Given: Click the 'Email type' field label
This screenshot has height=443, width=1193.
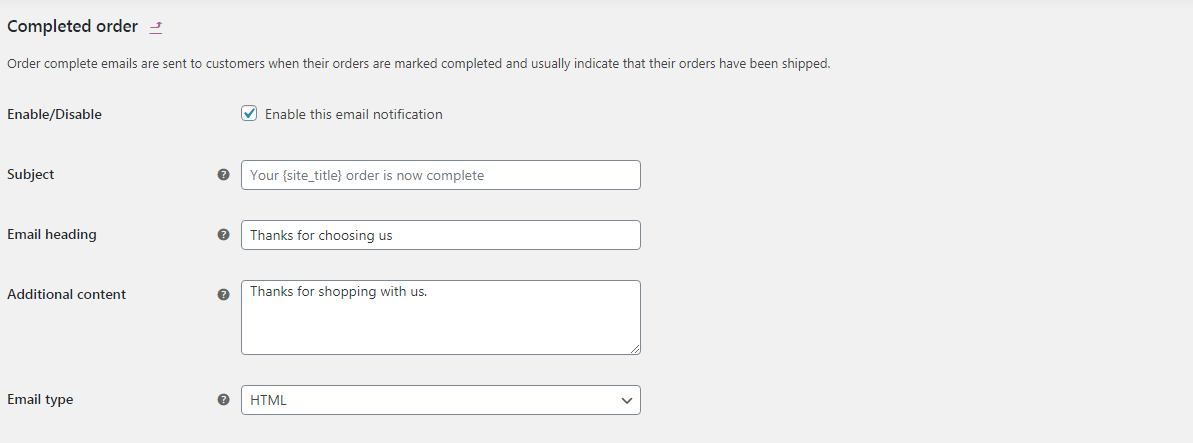Looking at the screenshot, I should [x=40, y=399].
